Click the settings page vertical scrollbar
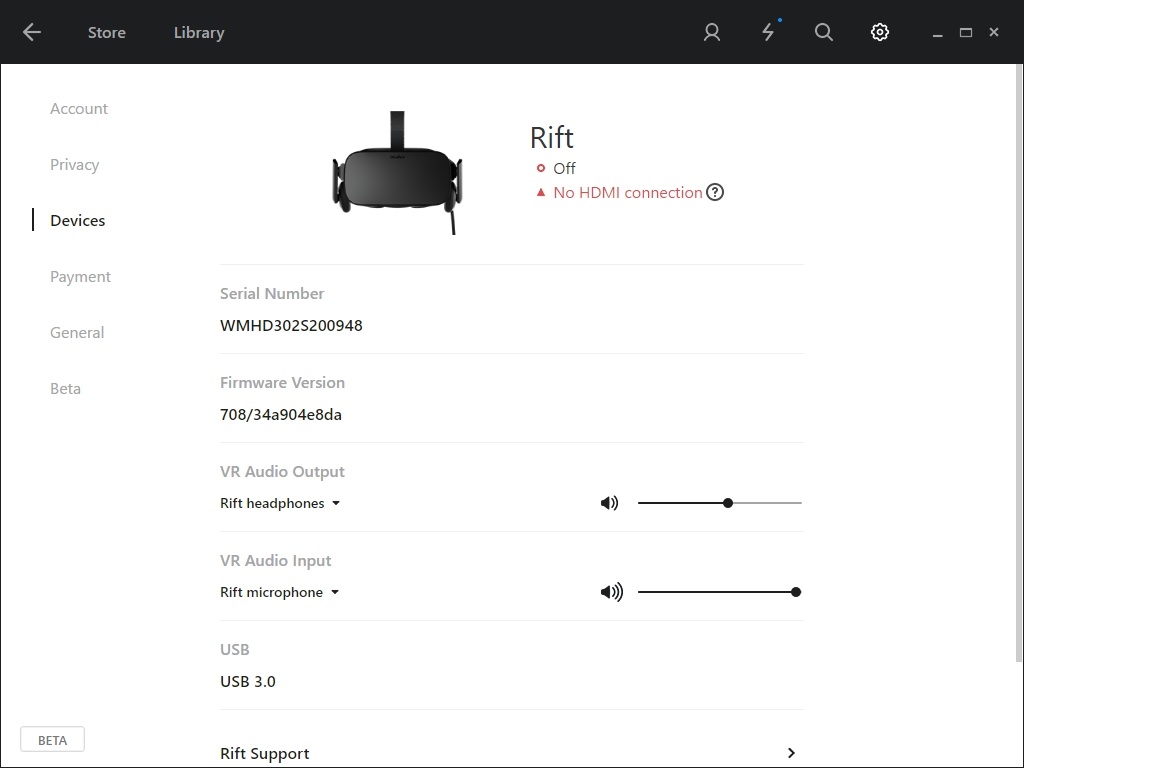Screen dimensions: 1152x768 (1019, 364)
